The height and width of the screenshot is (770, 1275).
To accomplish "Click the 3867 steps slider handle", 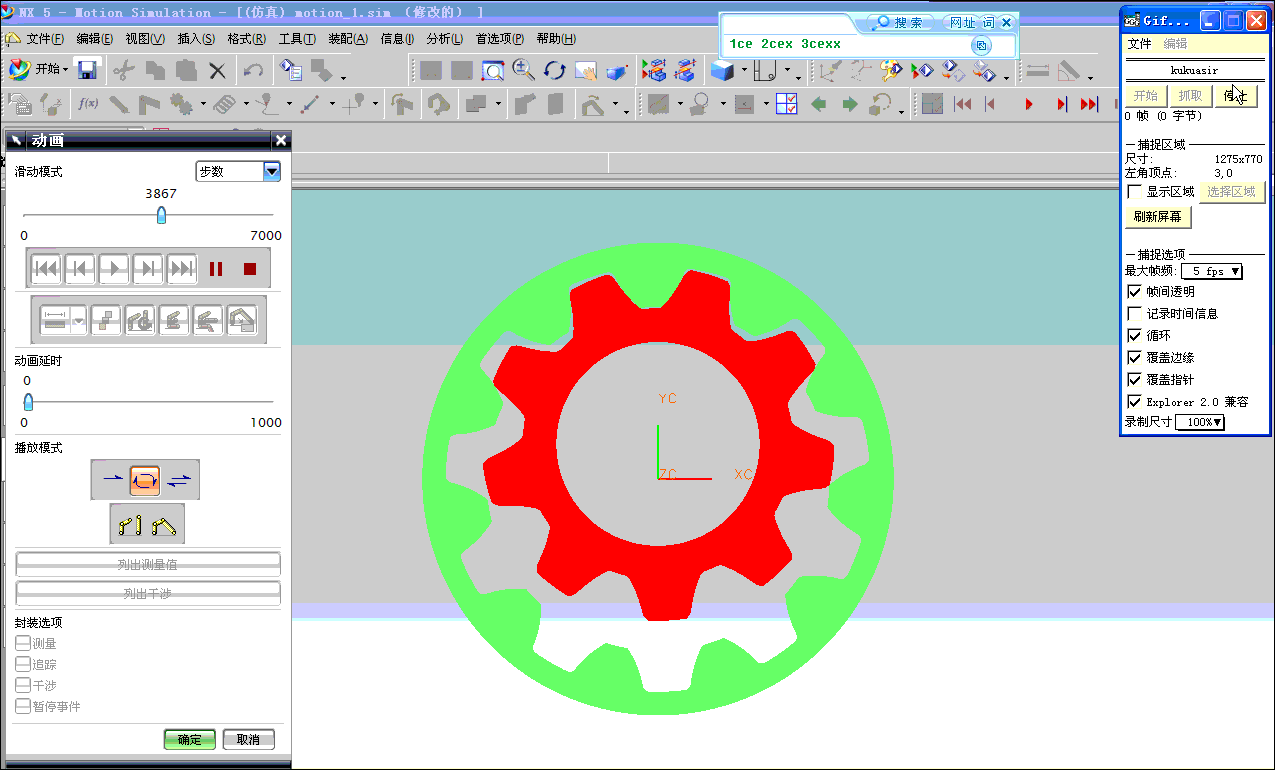I will click(x=161, y=215).
